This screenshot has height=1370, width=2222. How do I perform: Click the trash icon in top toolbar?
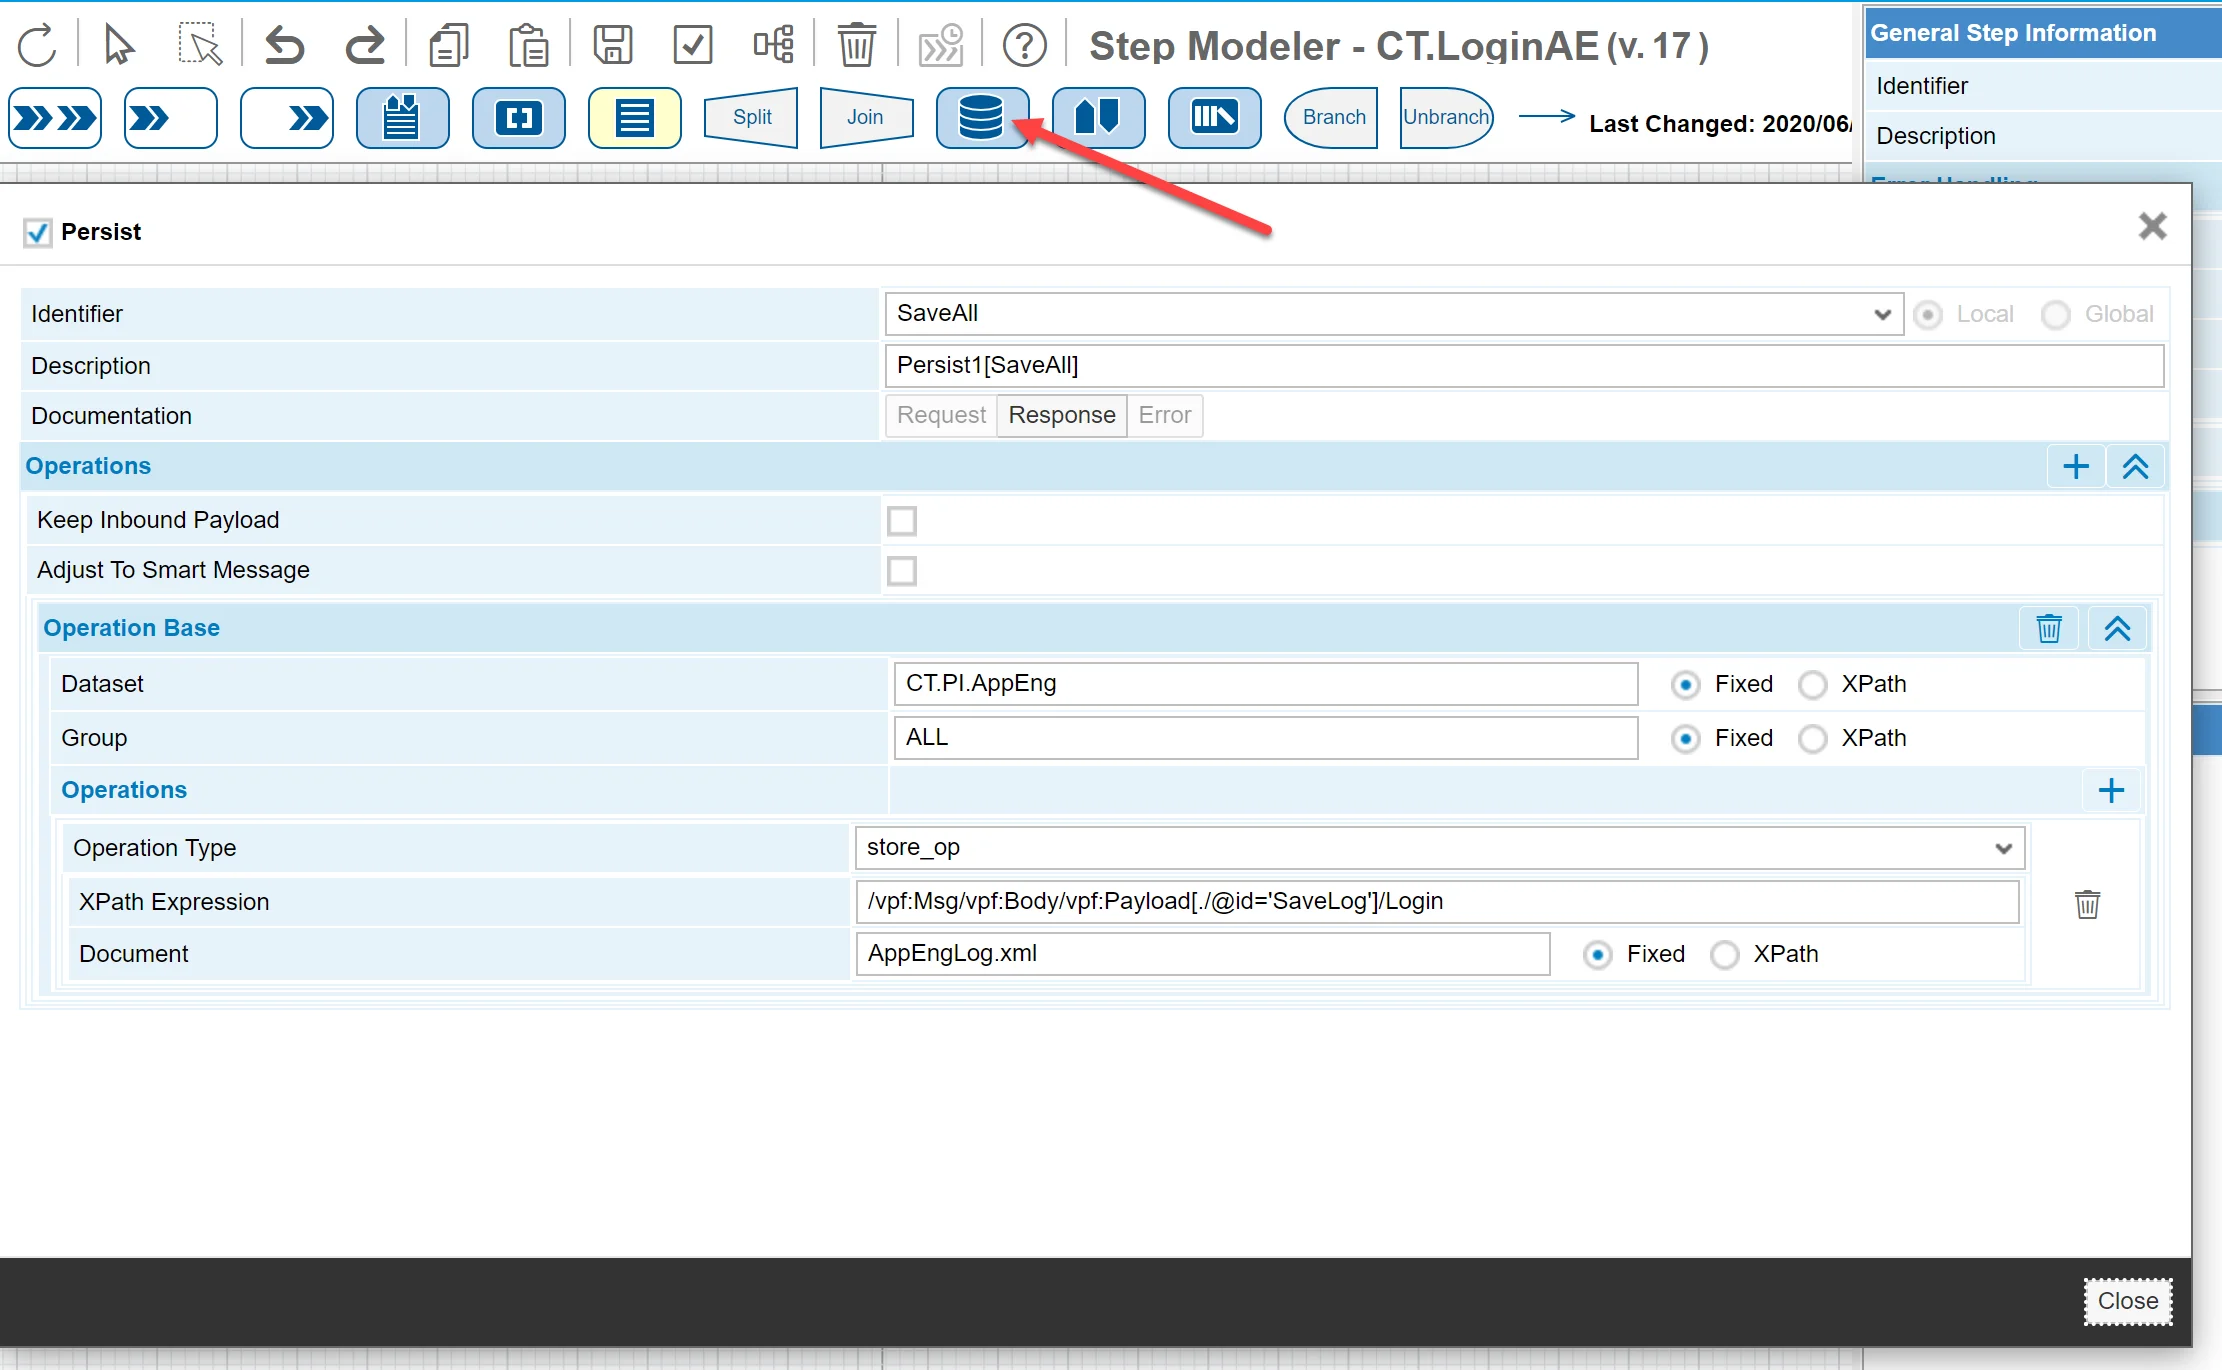tap(856, 46)
